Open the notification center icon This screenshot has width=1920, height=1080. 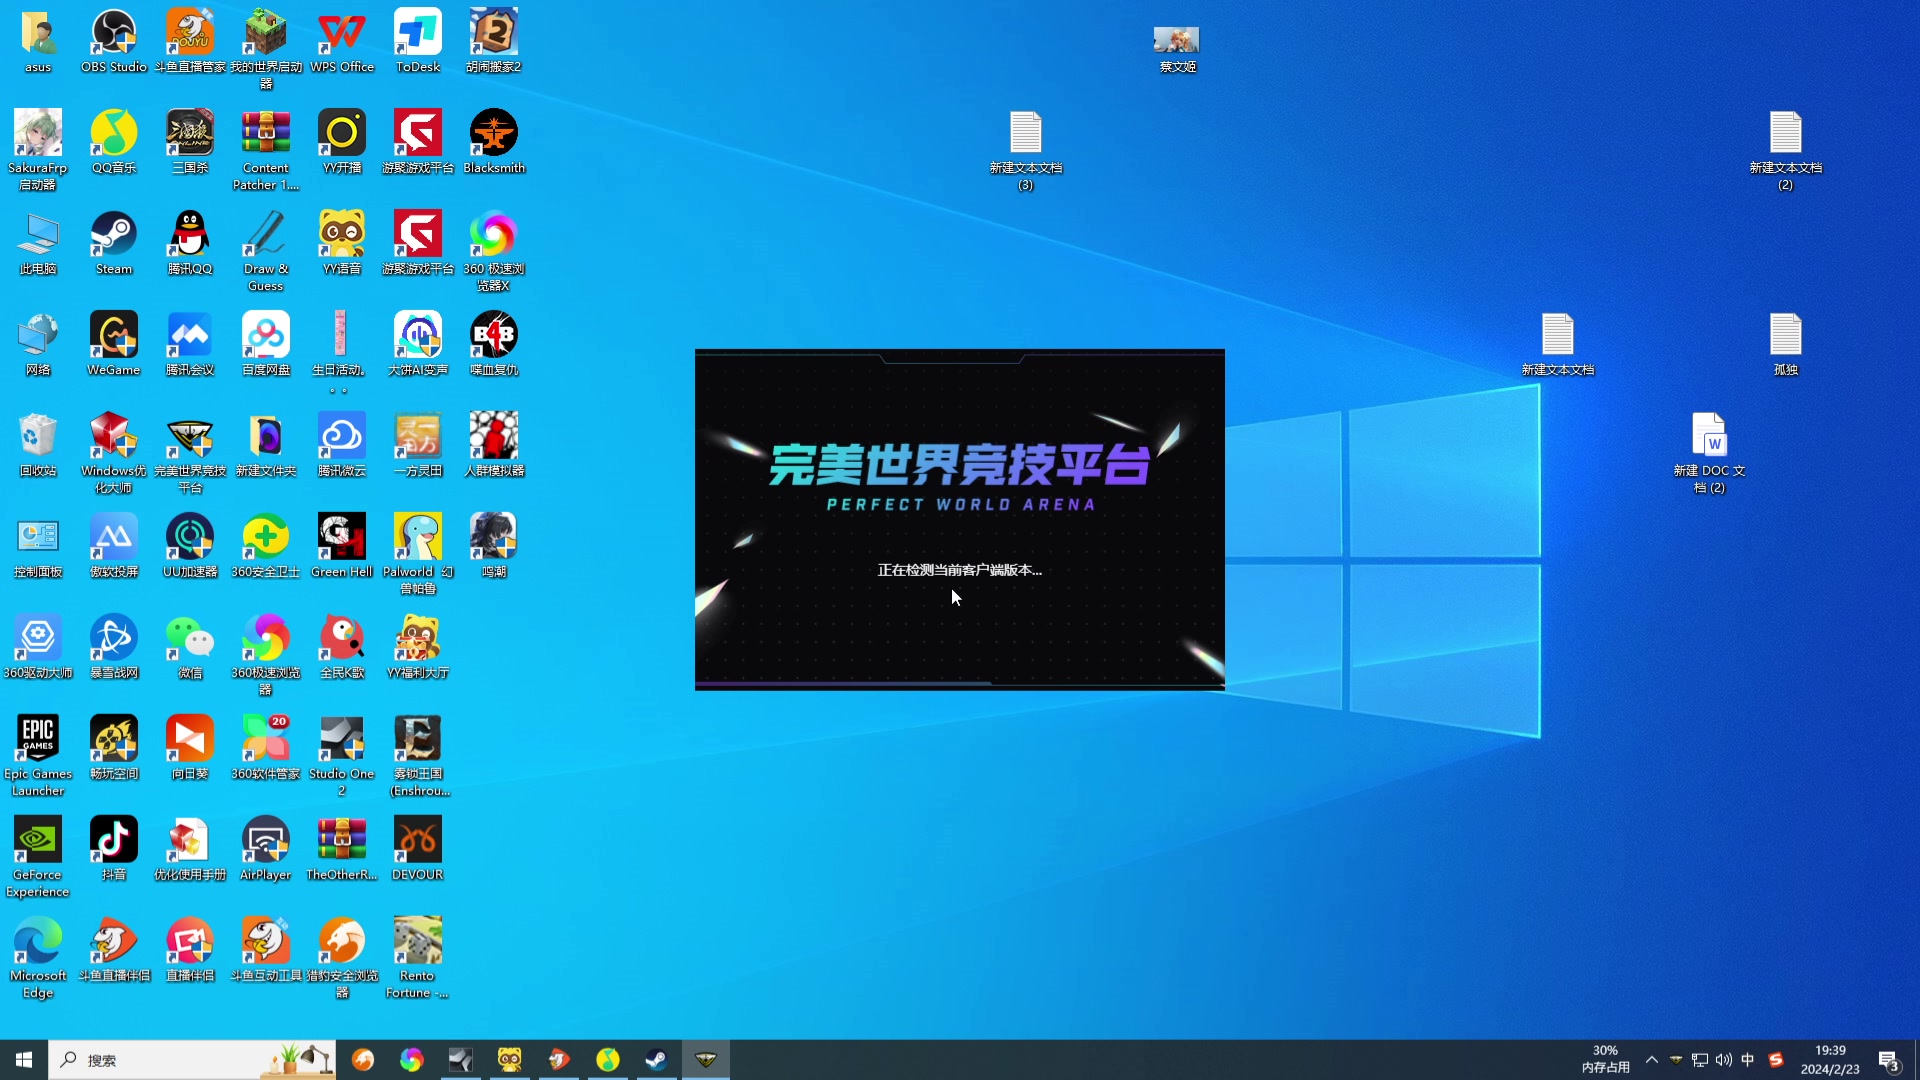click(1889, 1060)
